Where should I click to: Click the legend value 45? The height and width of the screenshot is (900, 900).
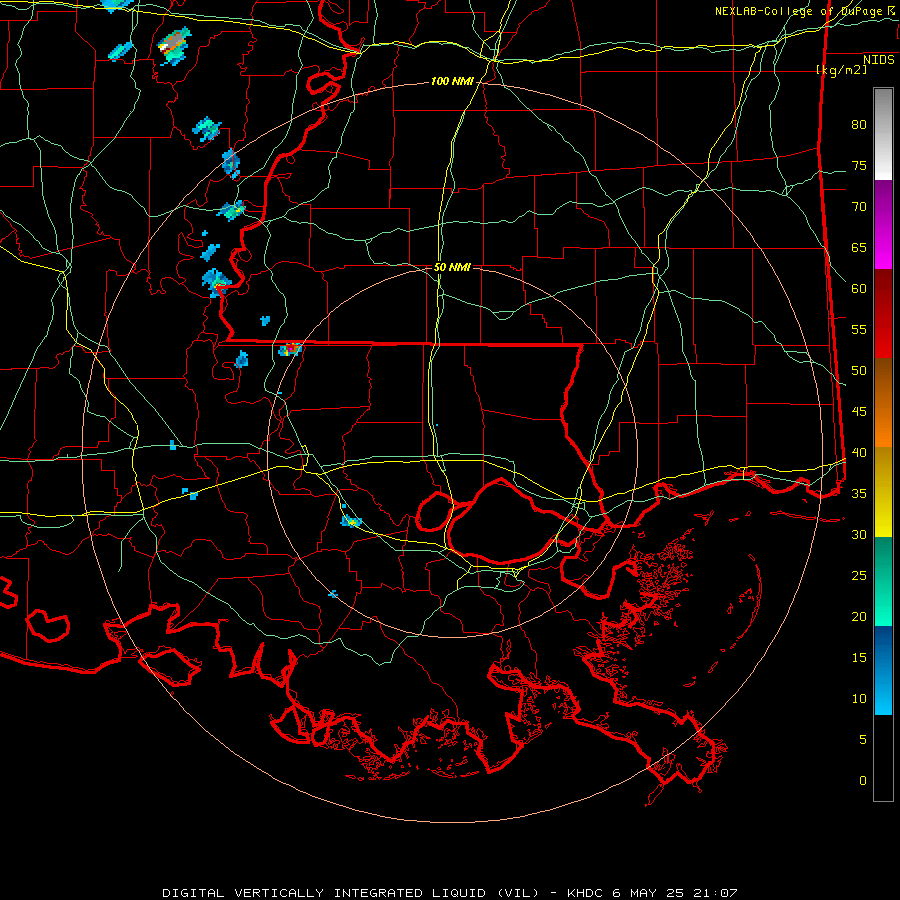(859, 412)
